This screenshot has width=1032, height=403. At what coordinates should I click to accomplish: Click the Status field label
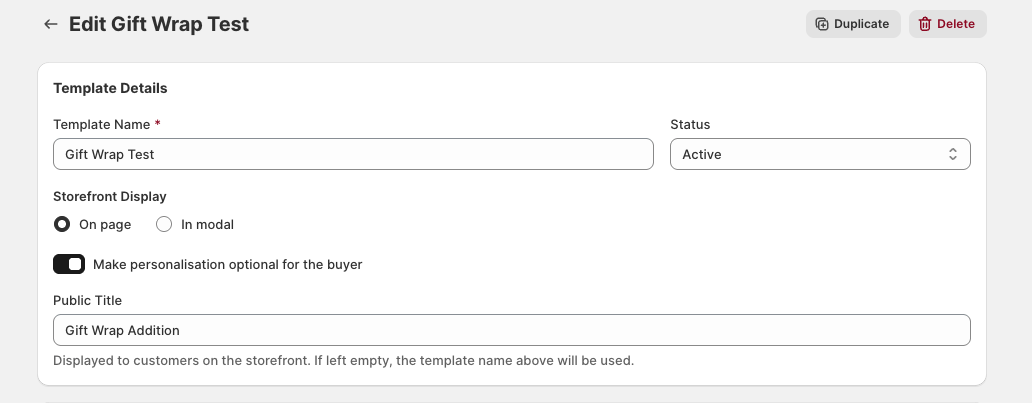tap(690, 124)
